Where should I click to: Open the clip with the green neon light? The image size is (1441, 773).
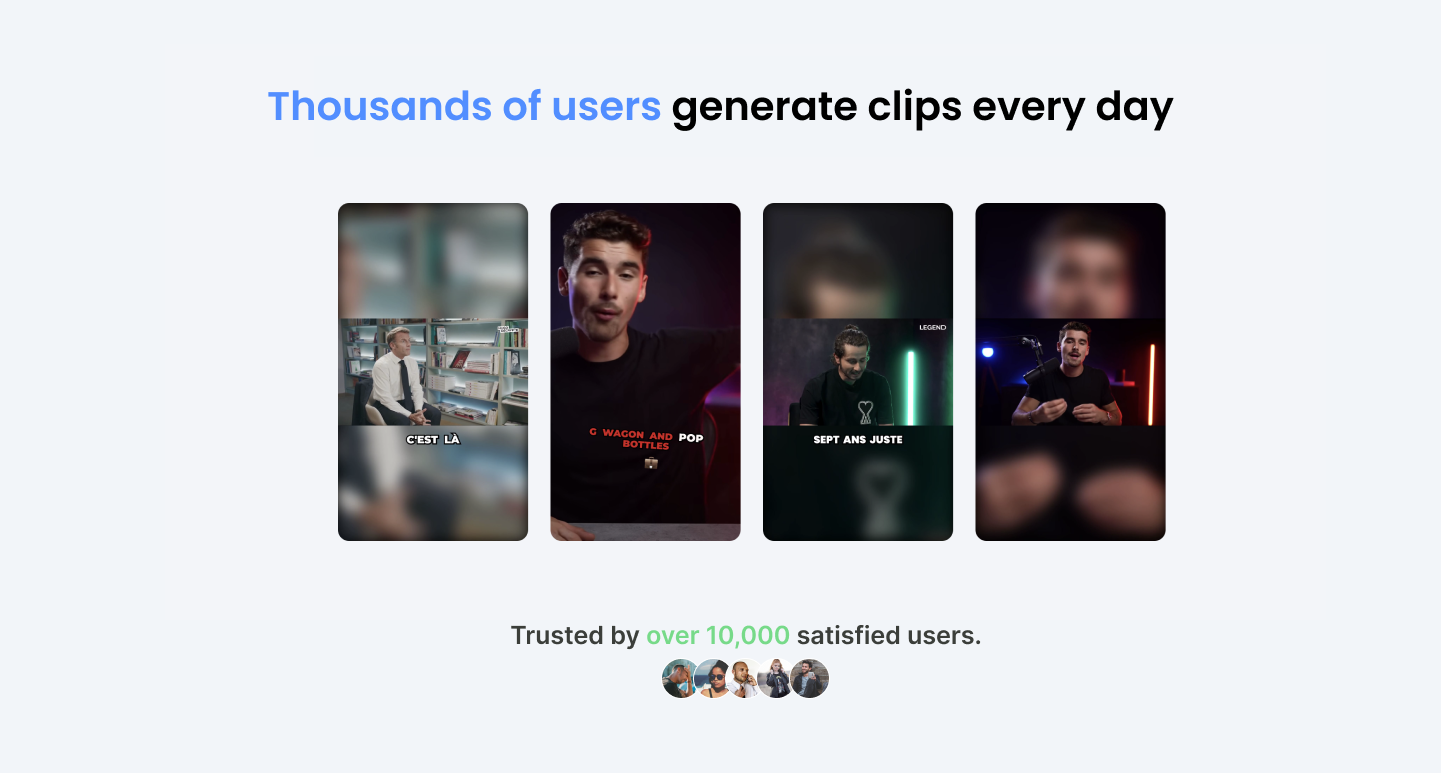pos(858,372)
